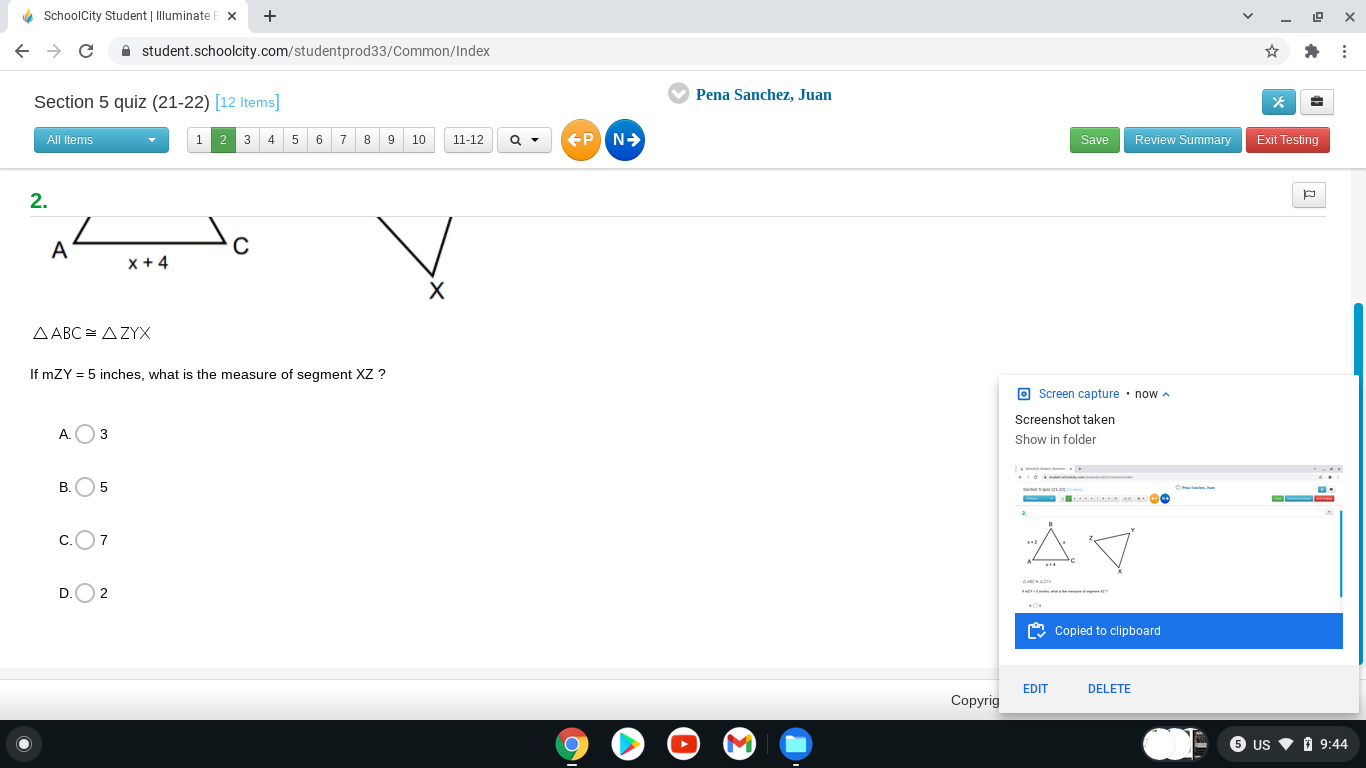Click the Screen capture notification icon
This screenshot has height=768, width=1366.
tap(1023, 394)
